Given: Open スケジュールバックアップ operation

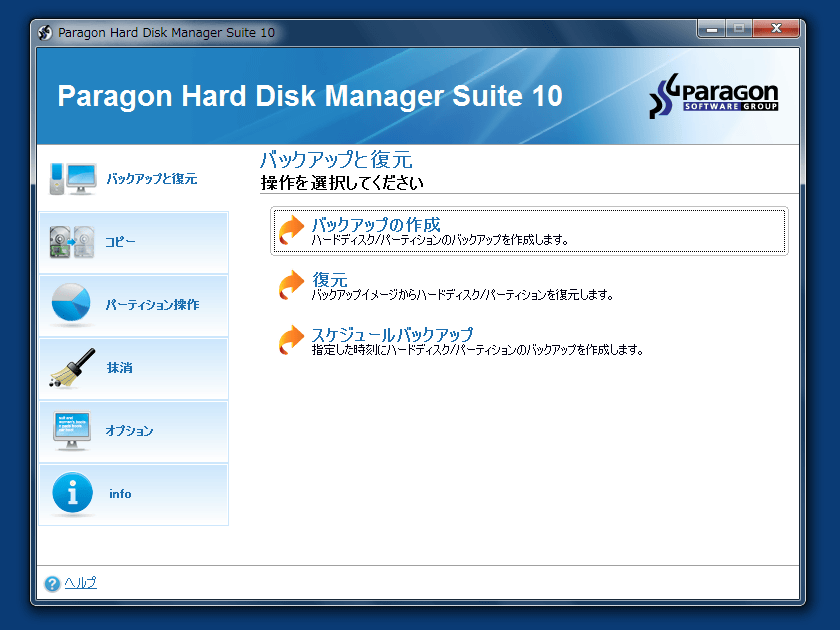Looking at the screenshot, I should point(393,335).
